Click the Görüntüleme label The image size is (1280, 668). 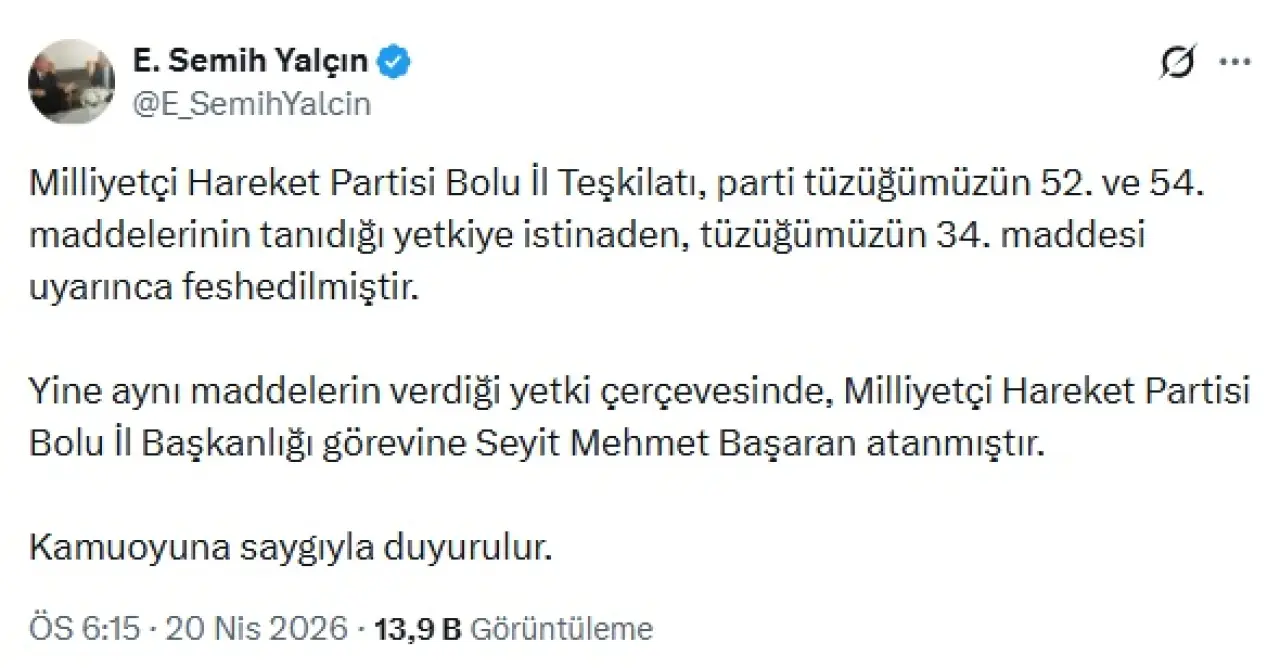[561, 629]
